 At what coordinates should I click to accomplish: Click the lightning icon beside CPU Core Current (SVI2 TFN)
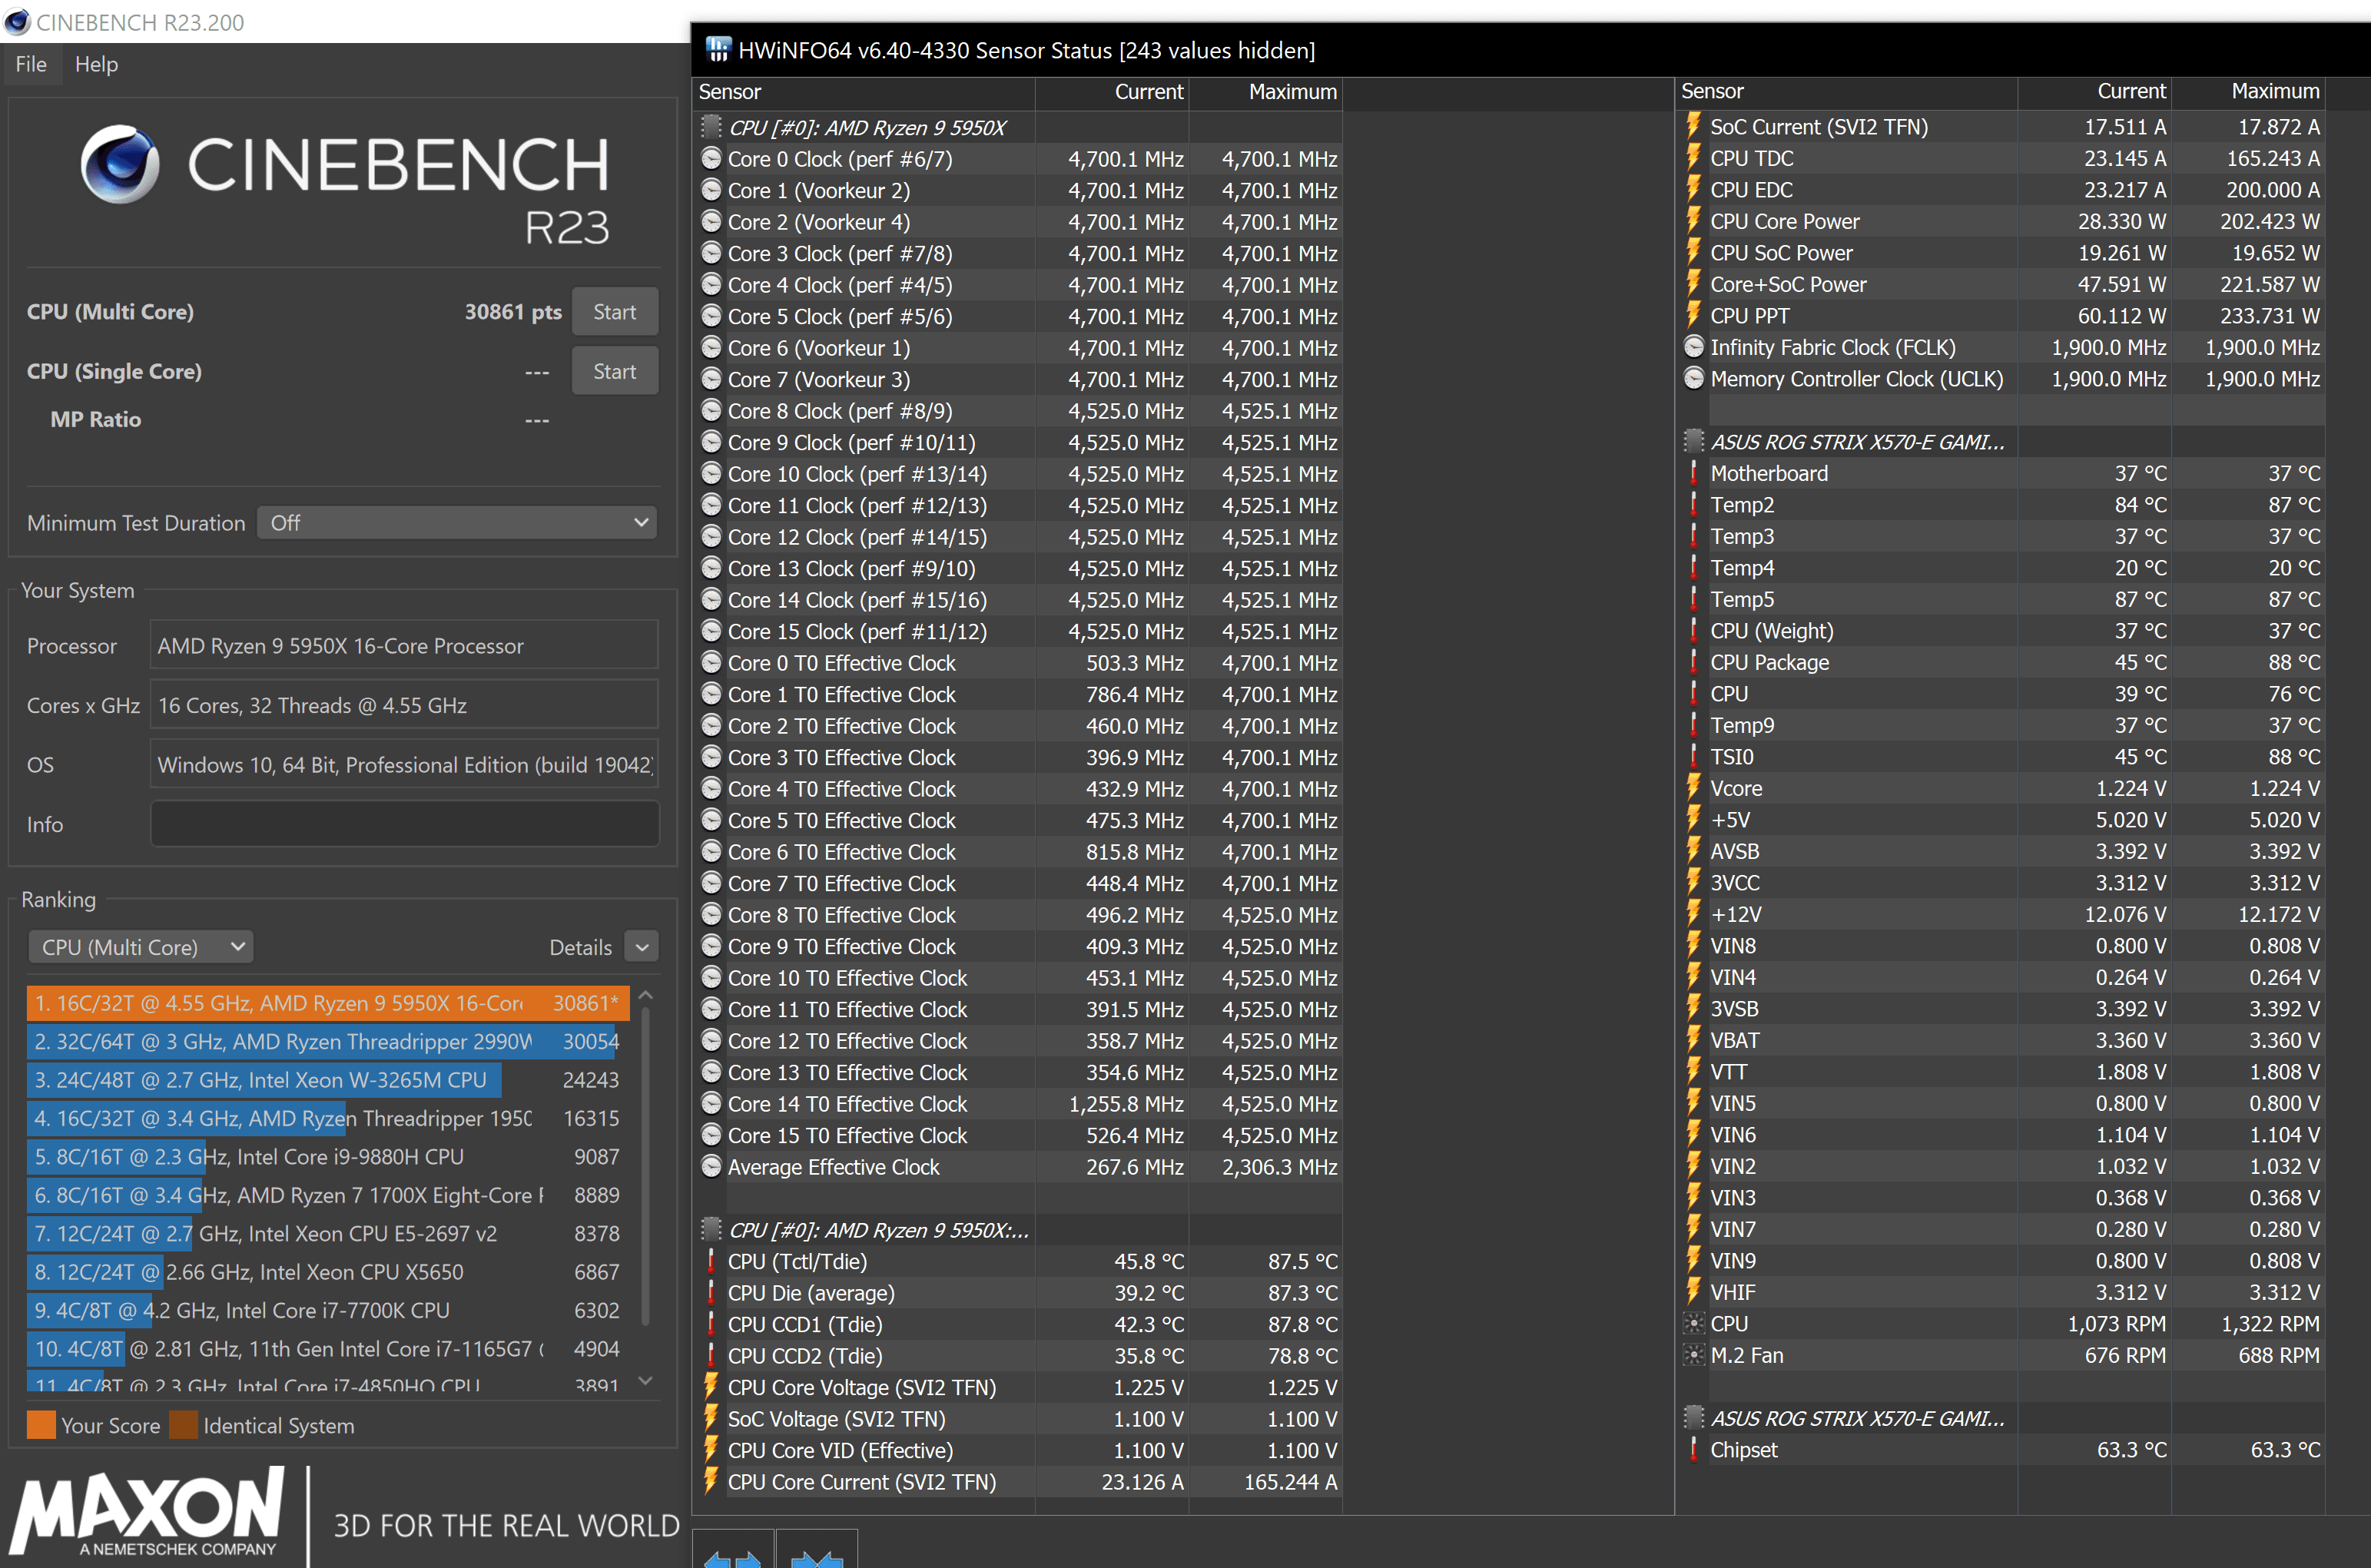pos(711,1481)
